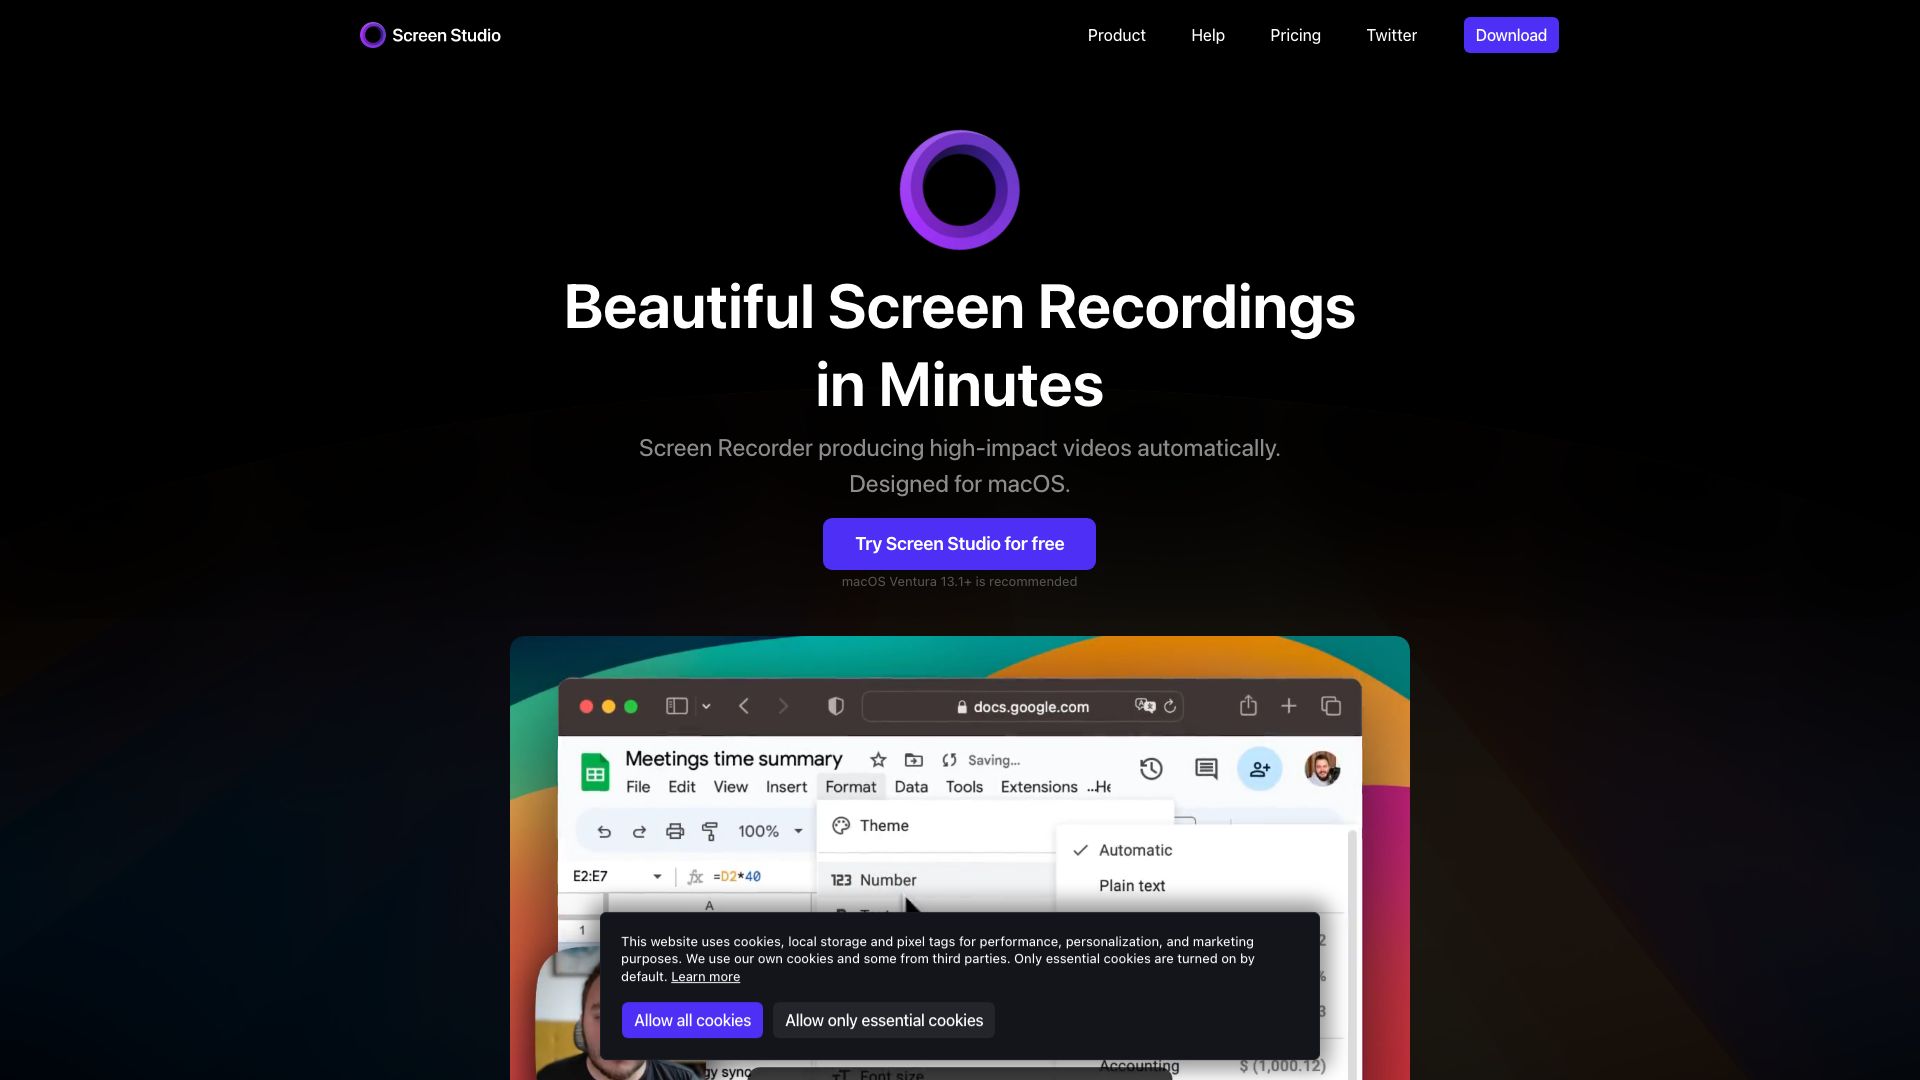Viewport: 1920px width, 1080px height.
Task: Click the Undo icon in the toolbar
Action: 602,830
